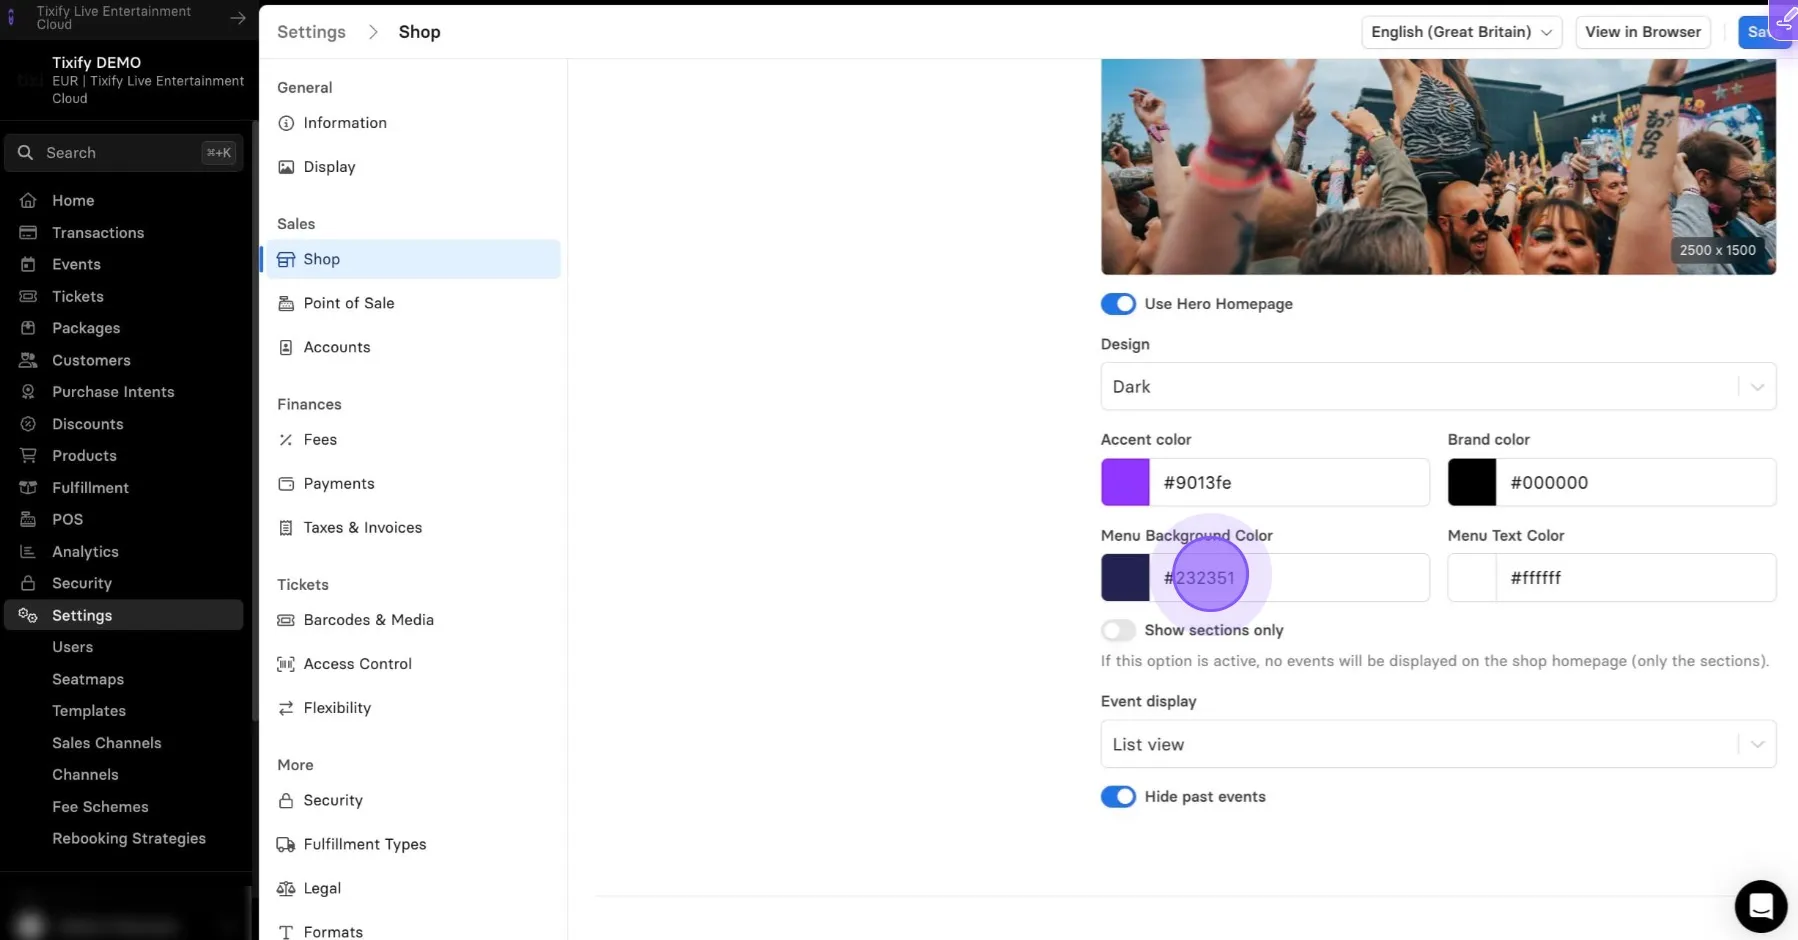Open the chat support bubble icon
This screenshot has width=1798, height=940.
(1760, 906)
